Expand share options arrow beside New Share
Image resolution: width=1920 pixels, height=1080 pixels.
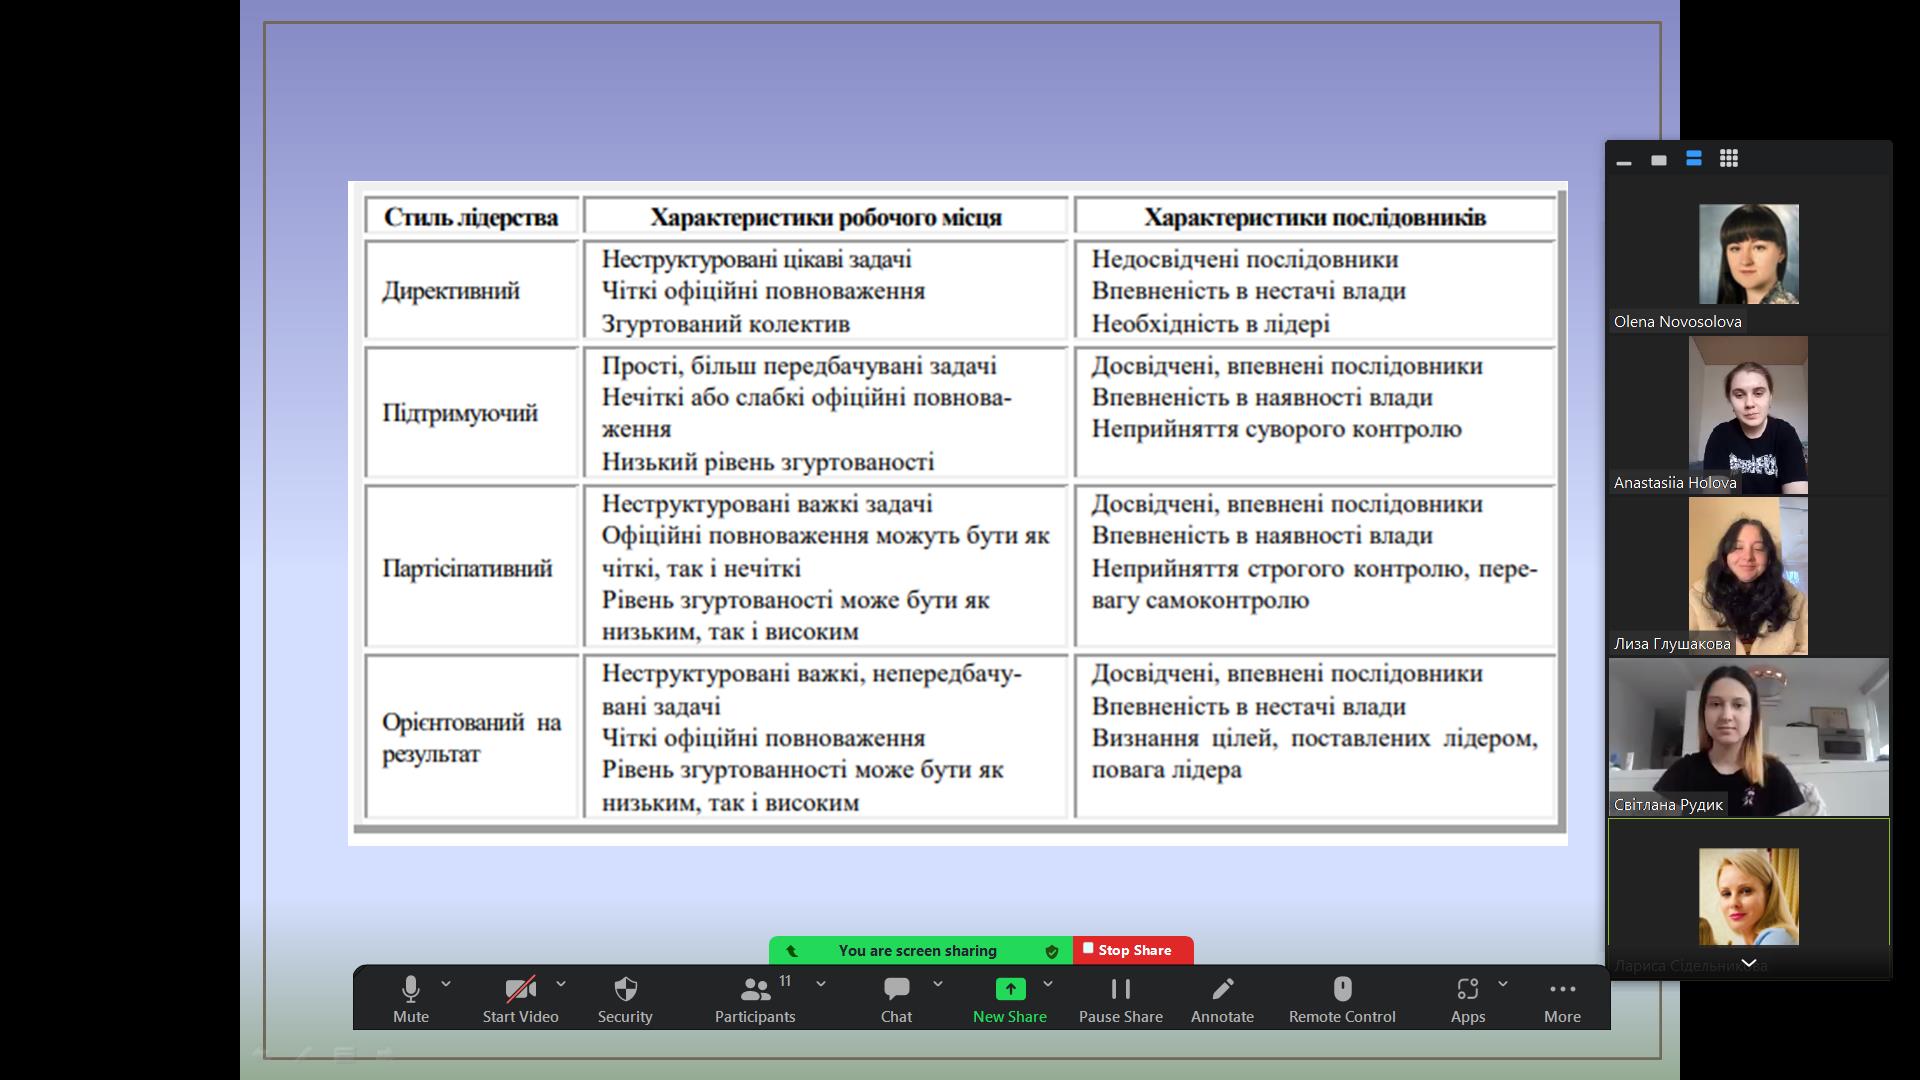pos(1048,984)
